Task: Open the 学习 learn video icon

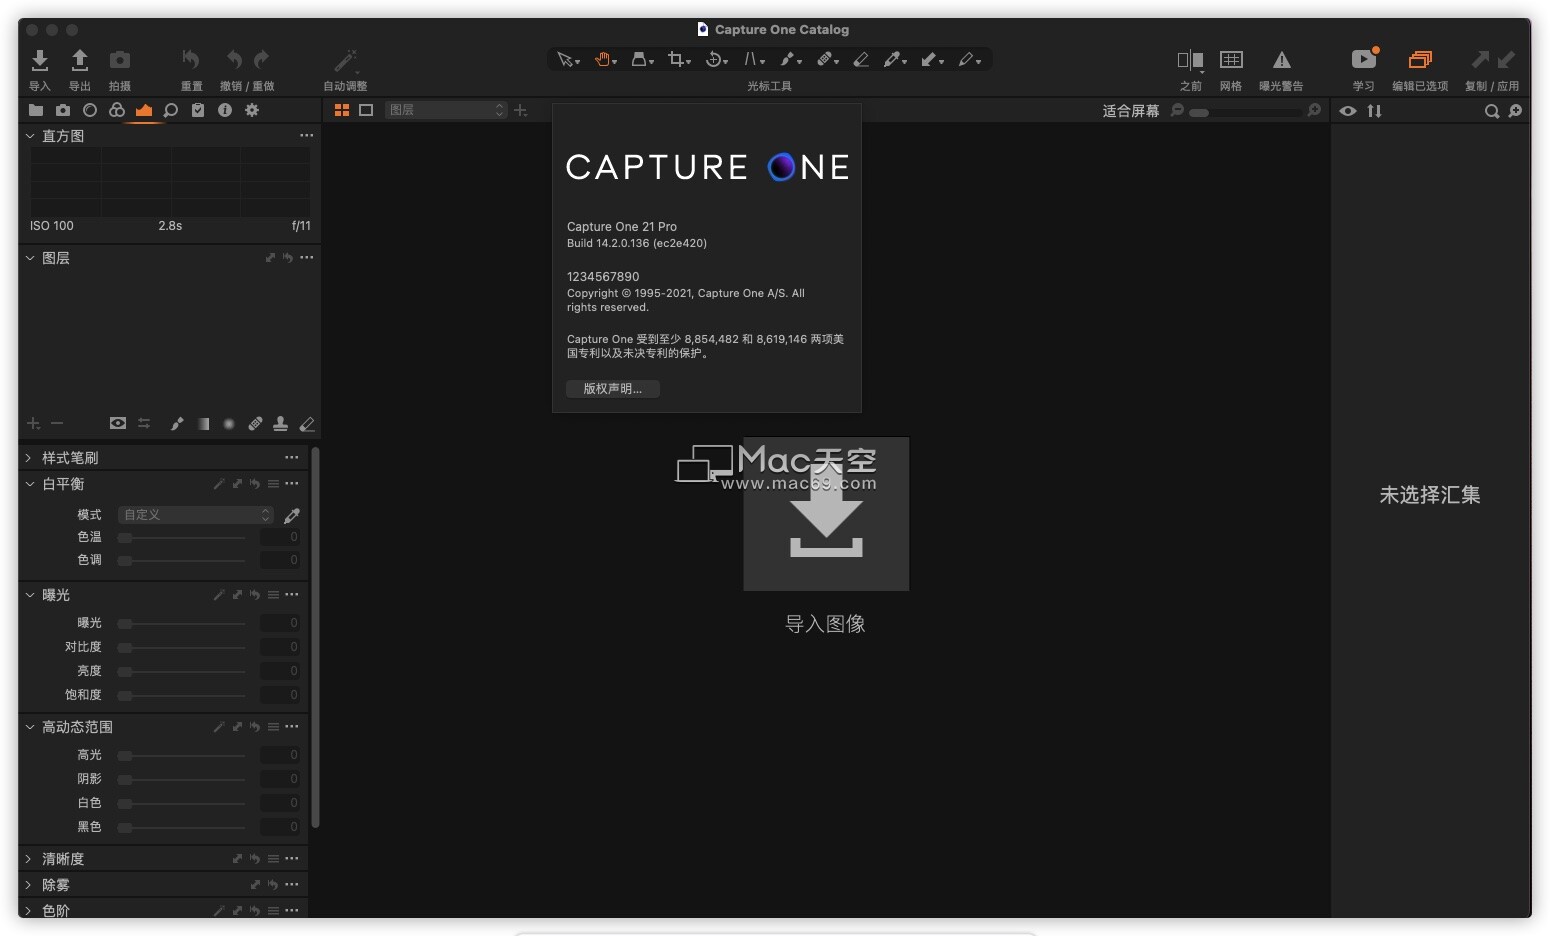Action: [x=1364, y=59]
